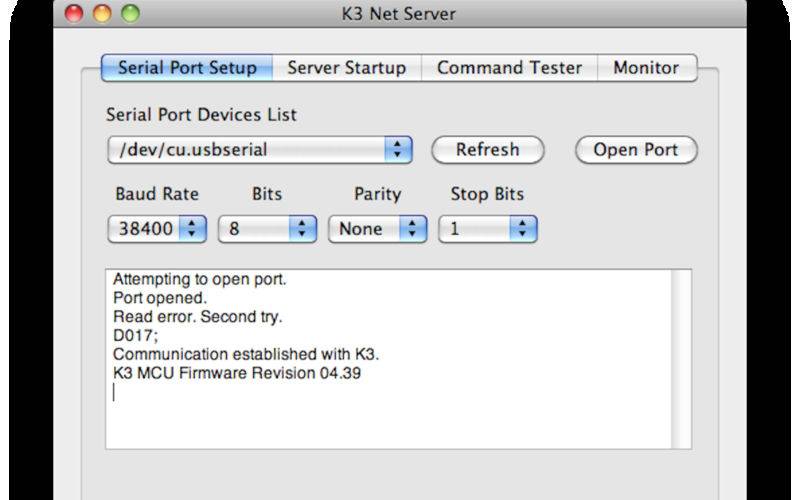Click the log text scrollbar track

(681, 359)
